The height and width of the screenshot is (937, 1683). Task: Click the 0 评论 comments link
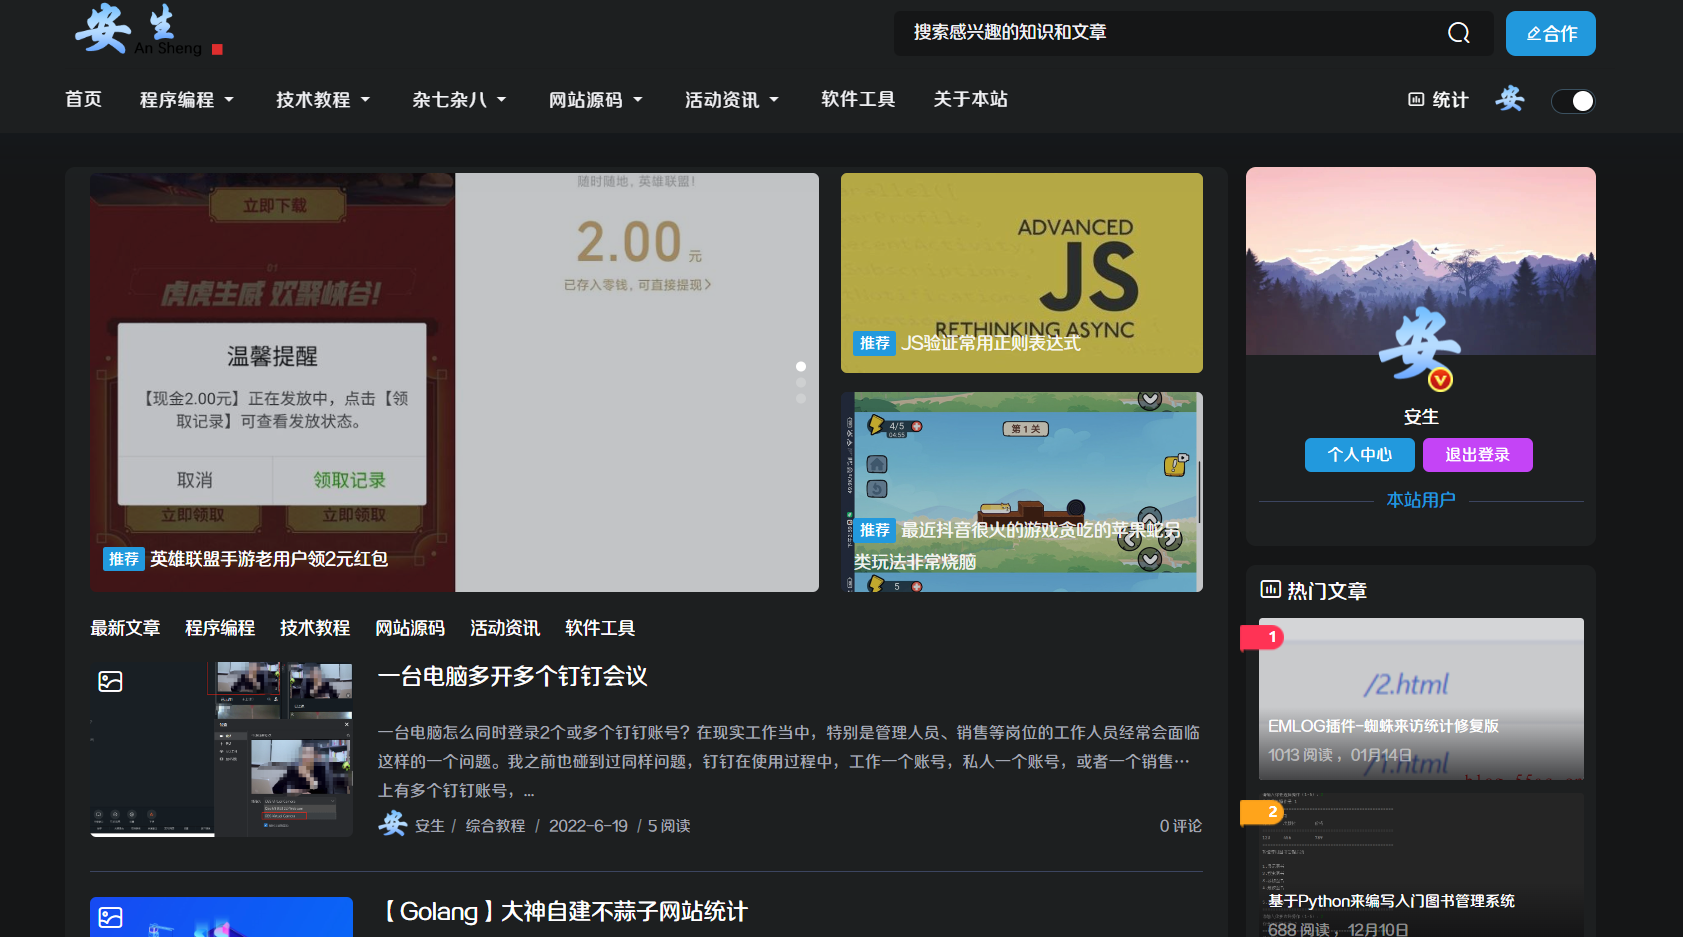(1180, 826)
